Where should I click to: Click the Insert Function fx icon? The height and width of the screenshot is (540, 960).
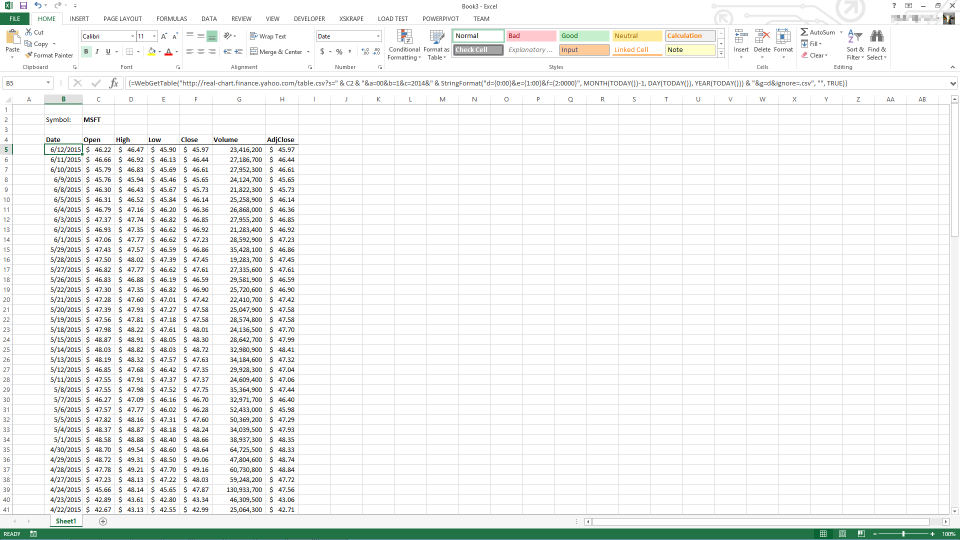tap(114, 83)
